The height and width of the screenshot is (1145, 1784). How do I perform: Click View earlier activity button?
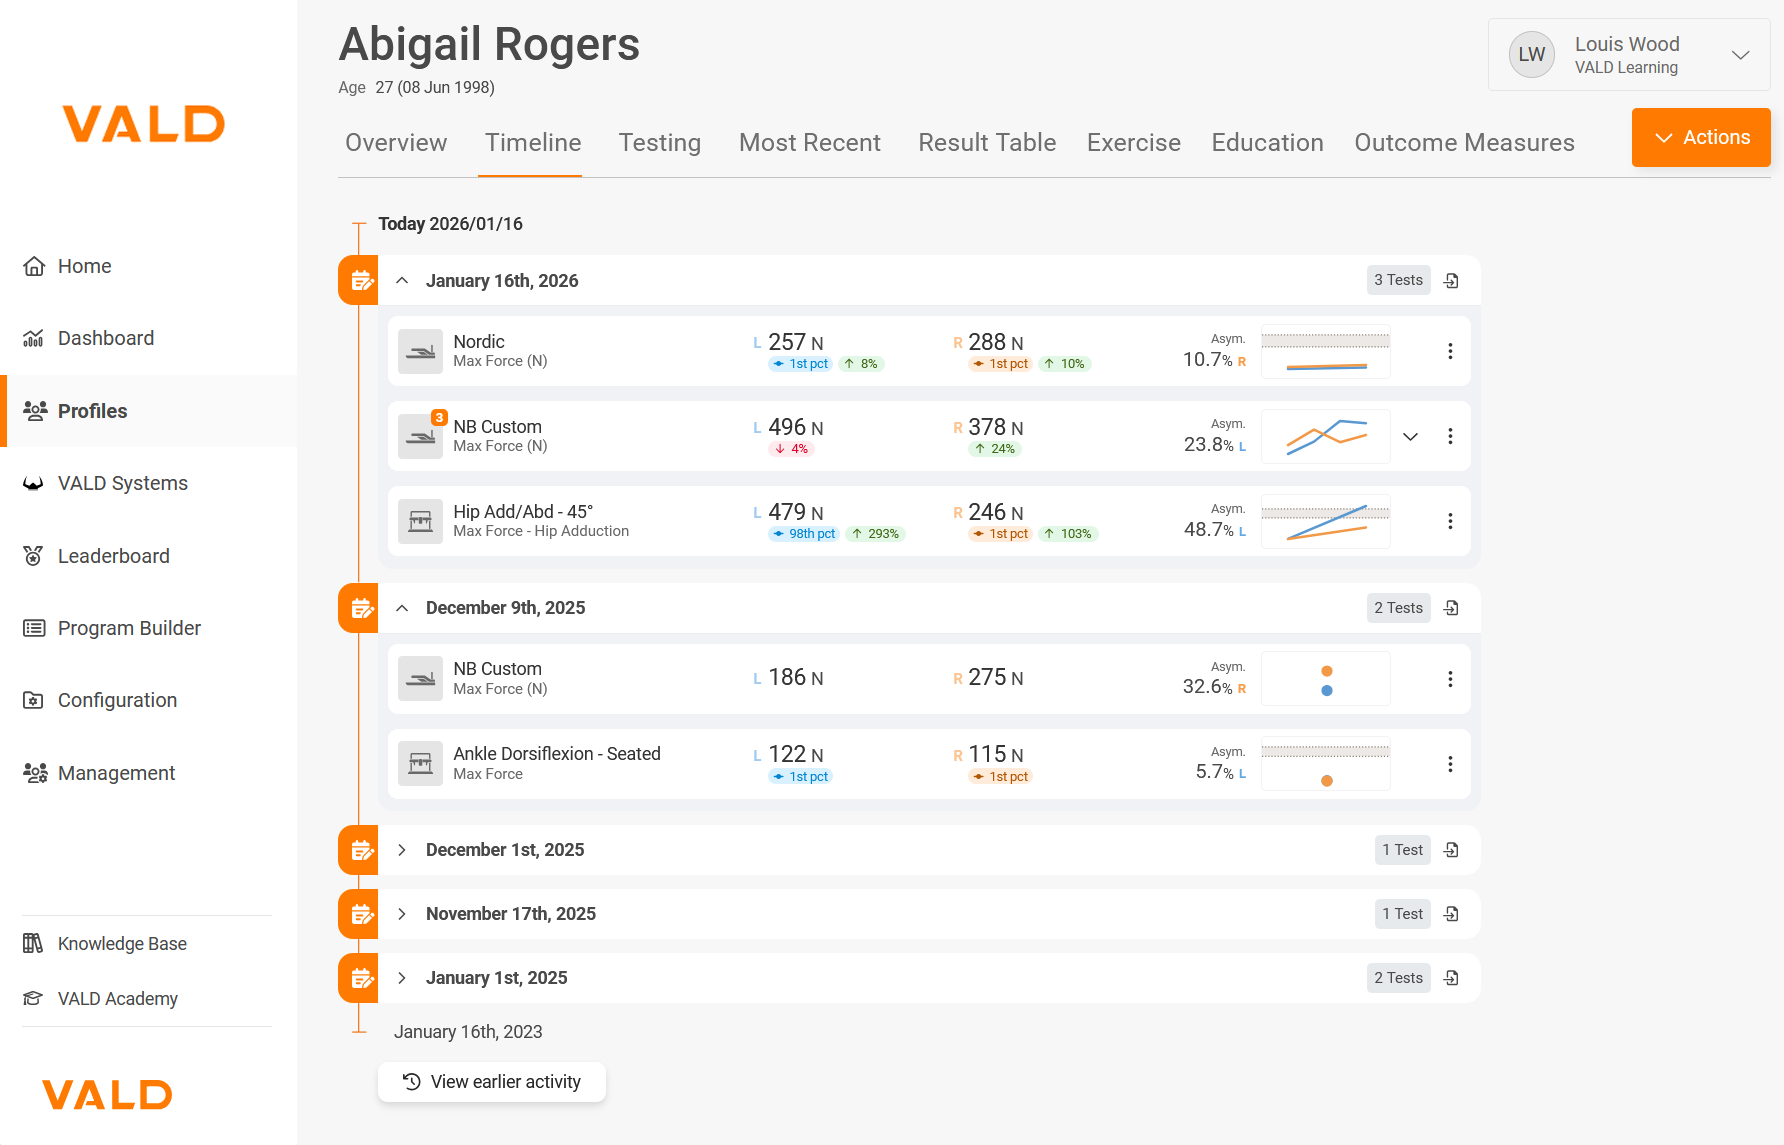click(x=492, y=1082)
